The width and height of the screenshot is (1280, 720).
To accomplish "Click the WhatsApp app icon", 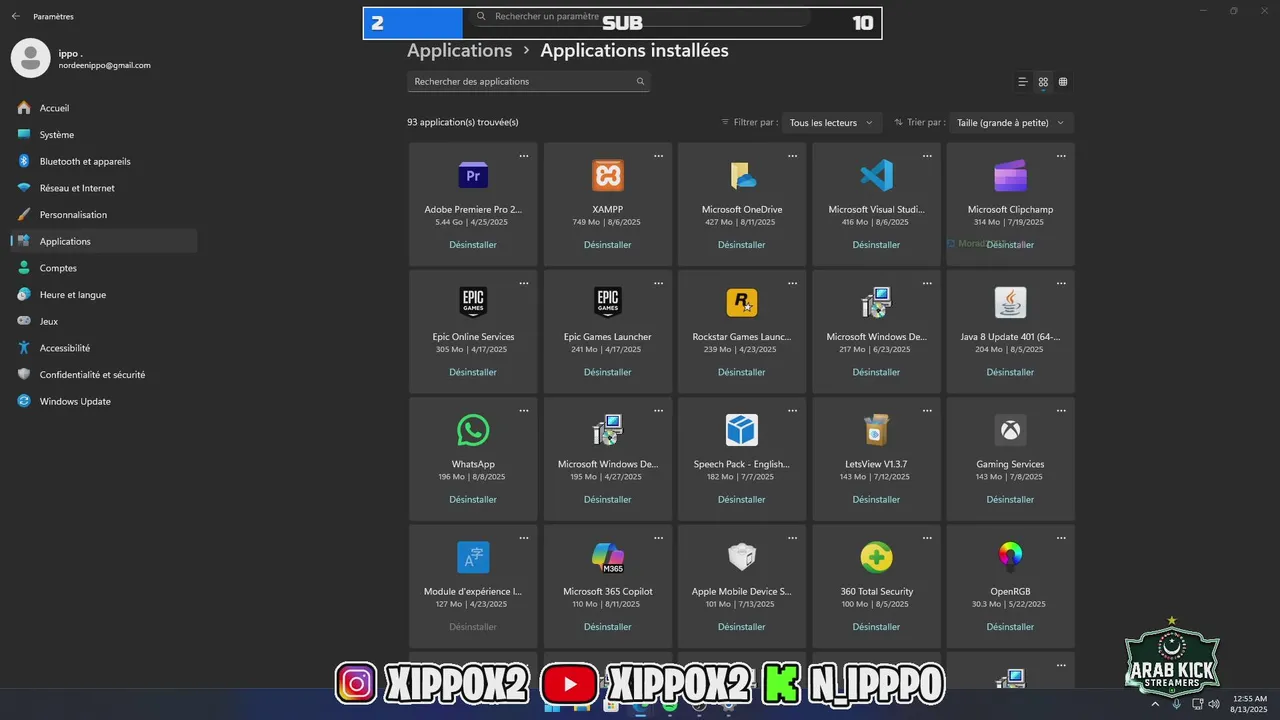I will pyautogui.click(x=473, y=430).
